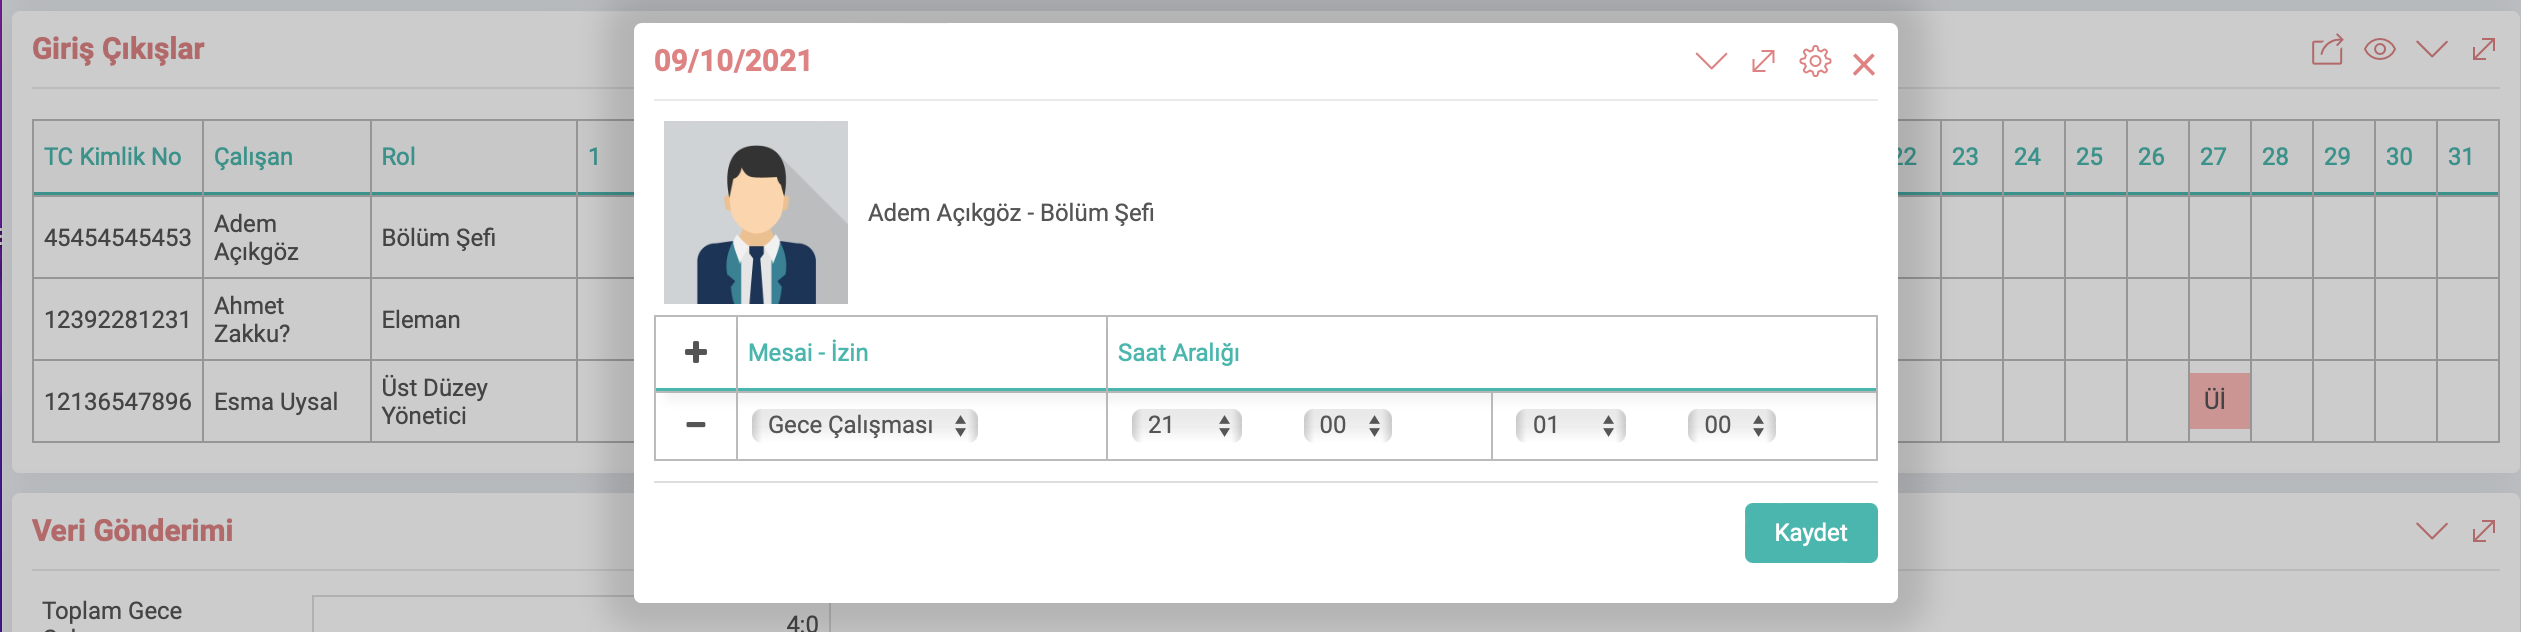The width and height of the screenshot is (2521, 632).
Task: Open settings gear in the 09/10/2021 dialog
Action: pos(1815,62)
